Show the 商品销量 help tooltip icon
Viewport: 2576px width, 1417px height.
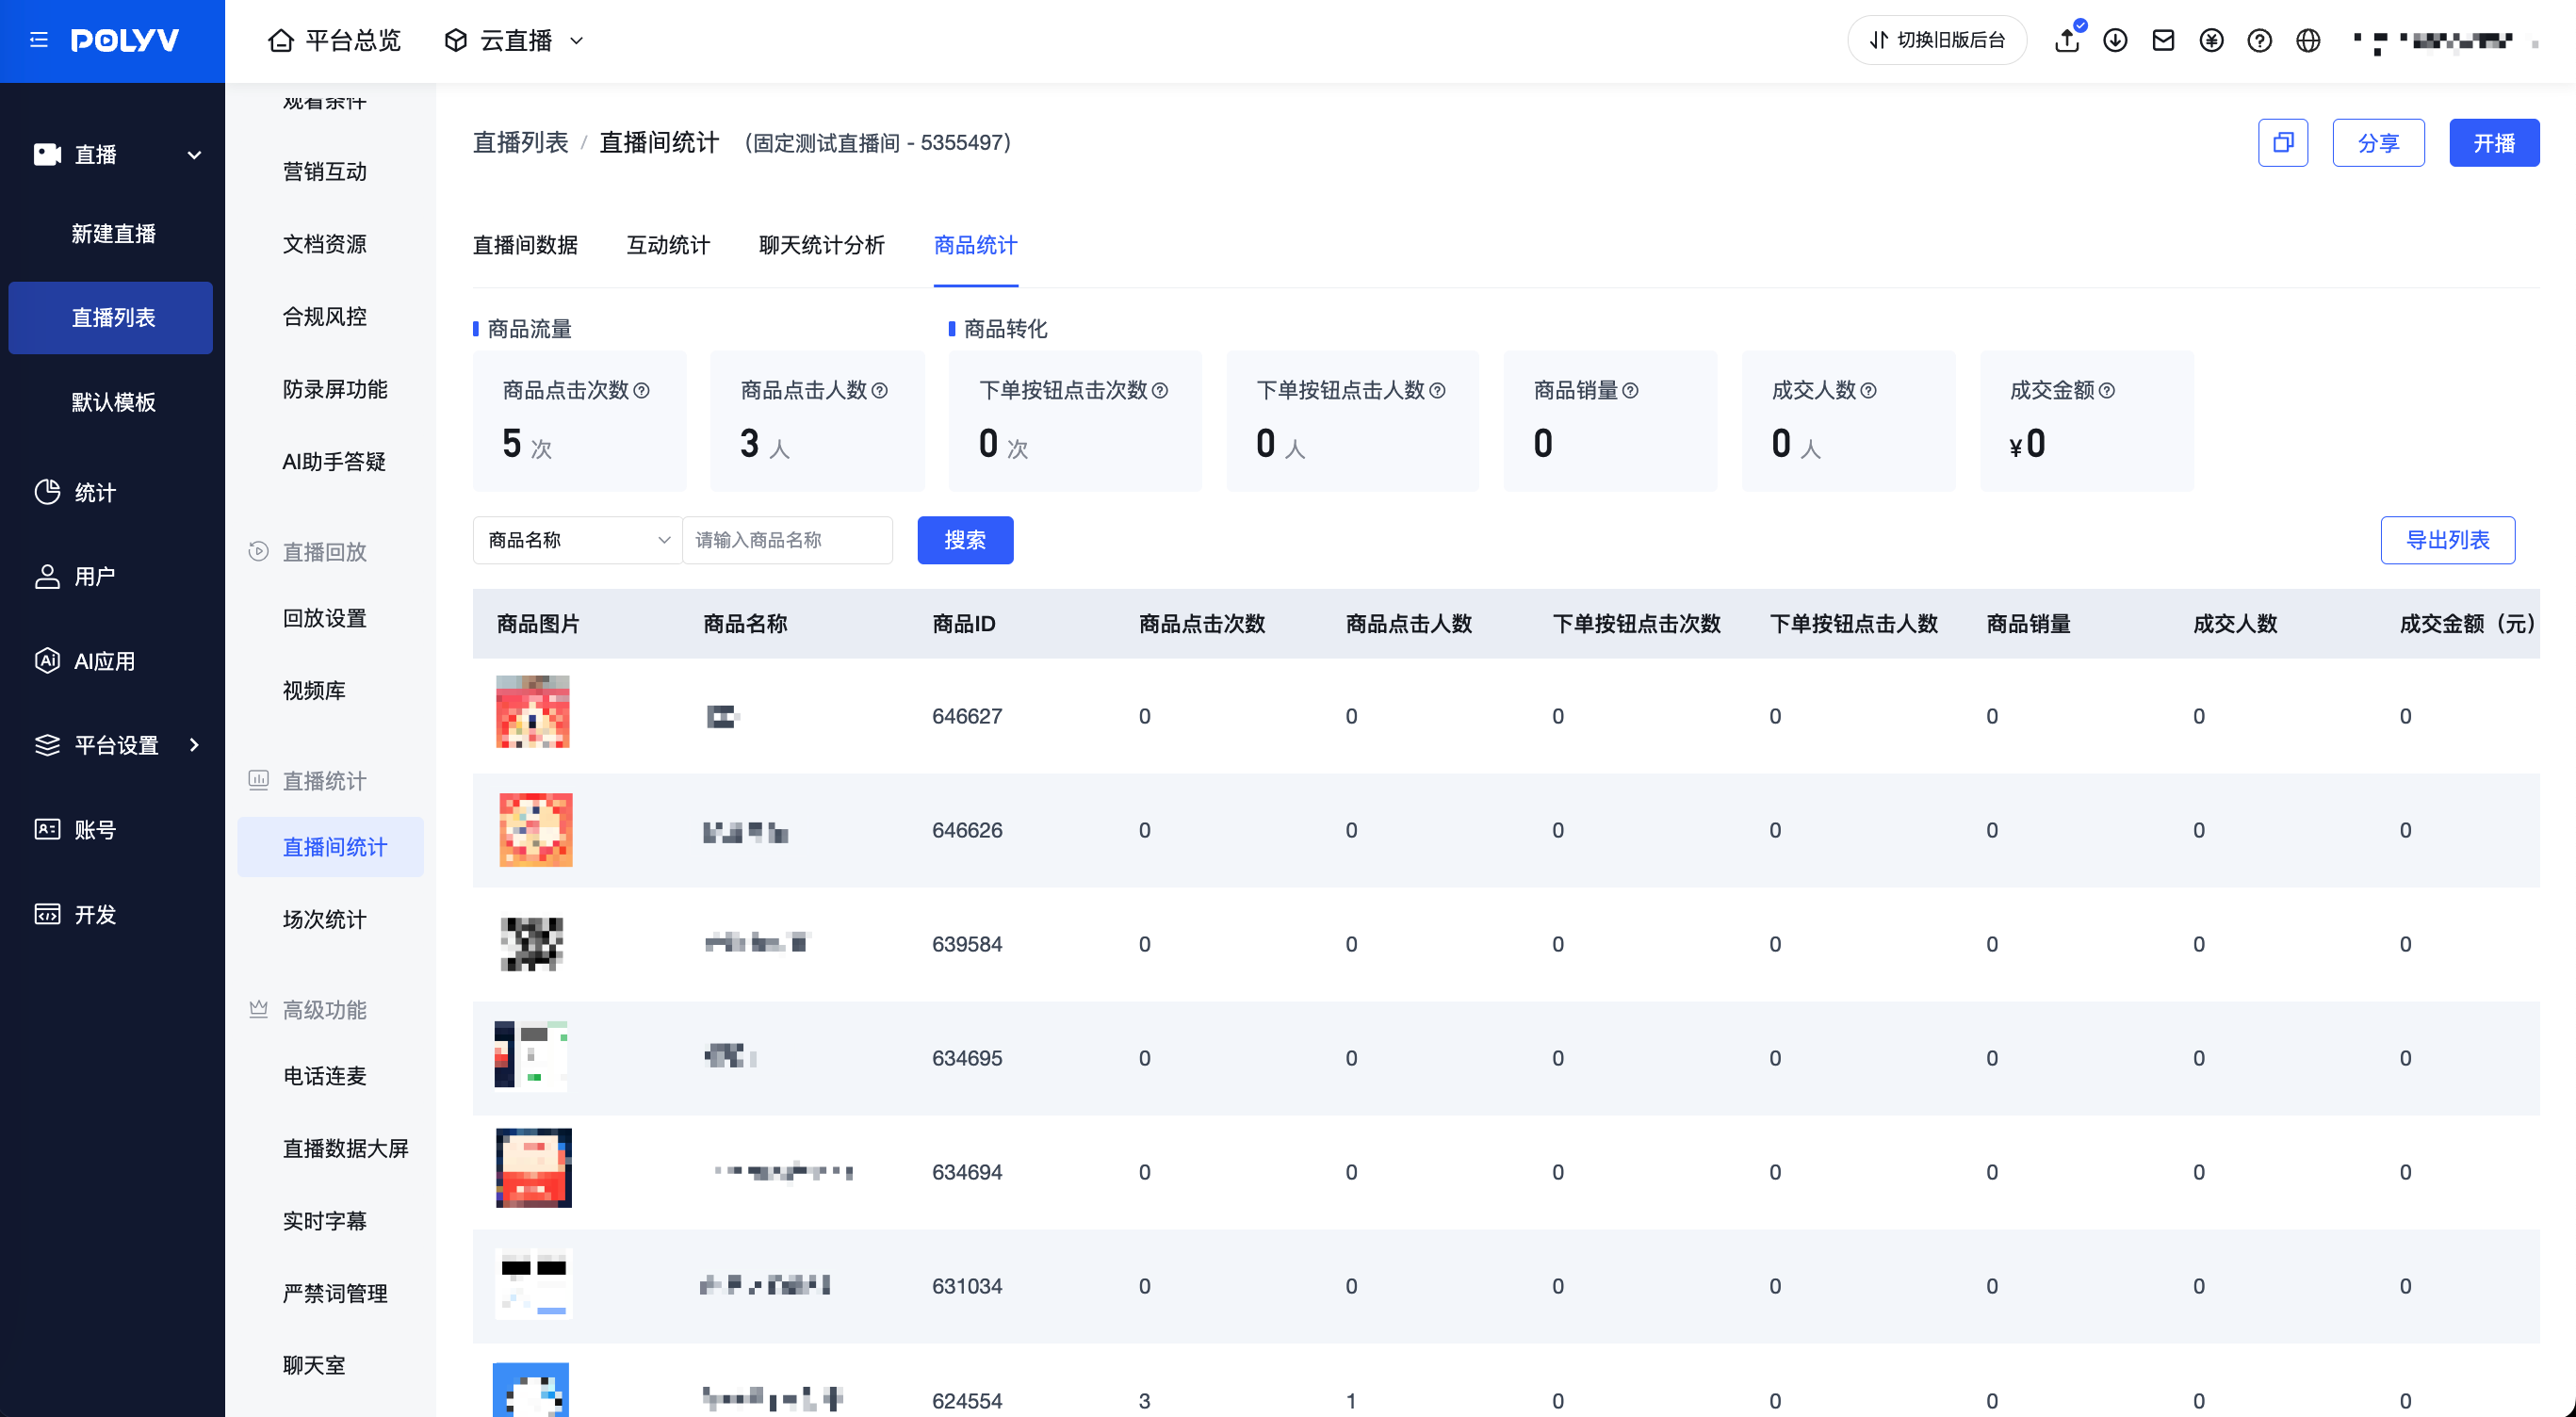1630,390
